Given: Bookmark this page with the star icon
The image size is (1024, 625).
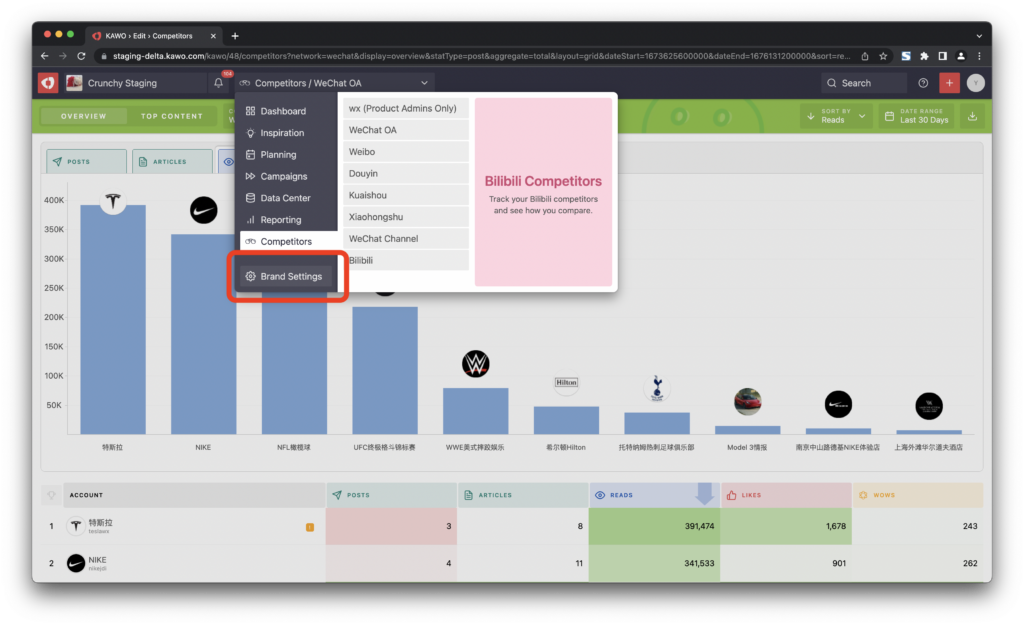Looking at the screenshot, I should pos(883,56).
